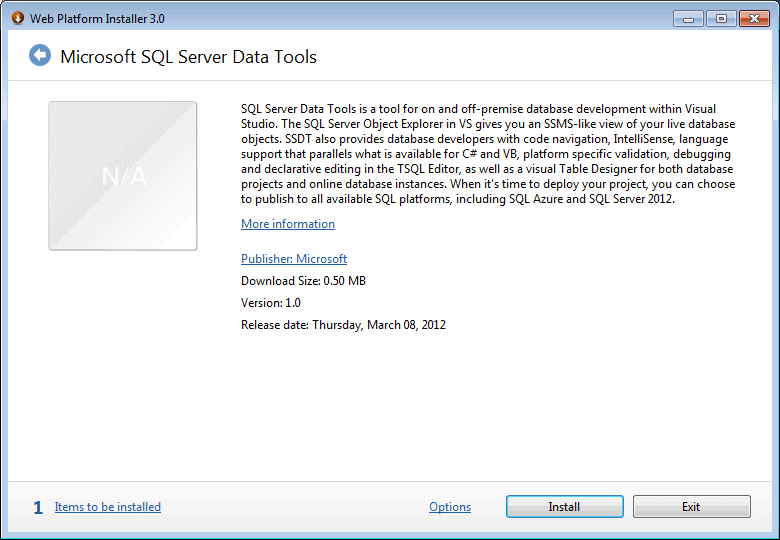Open the Items to be installed link
The height and width of the screenshot is (540, 780).
108,507
